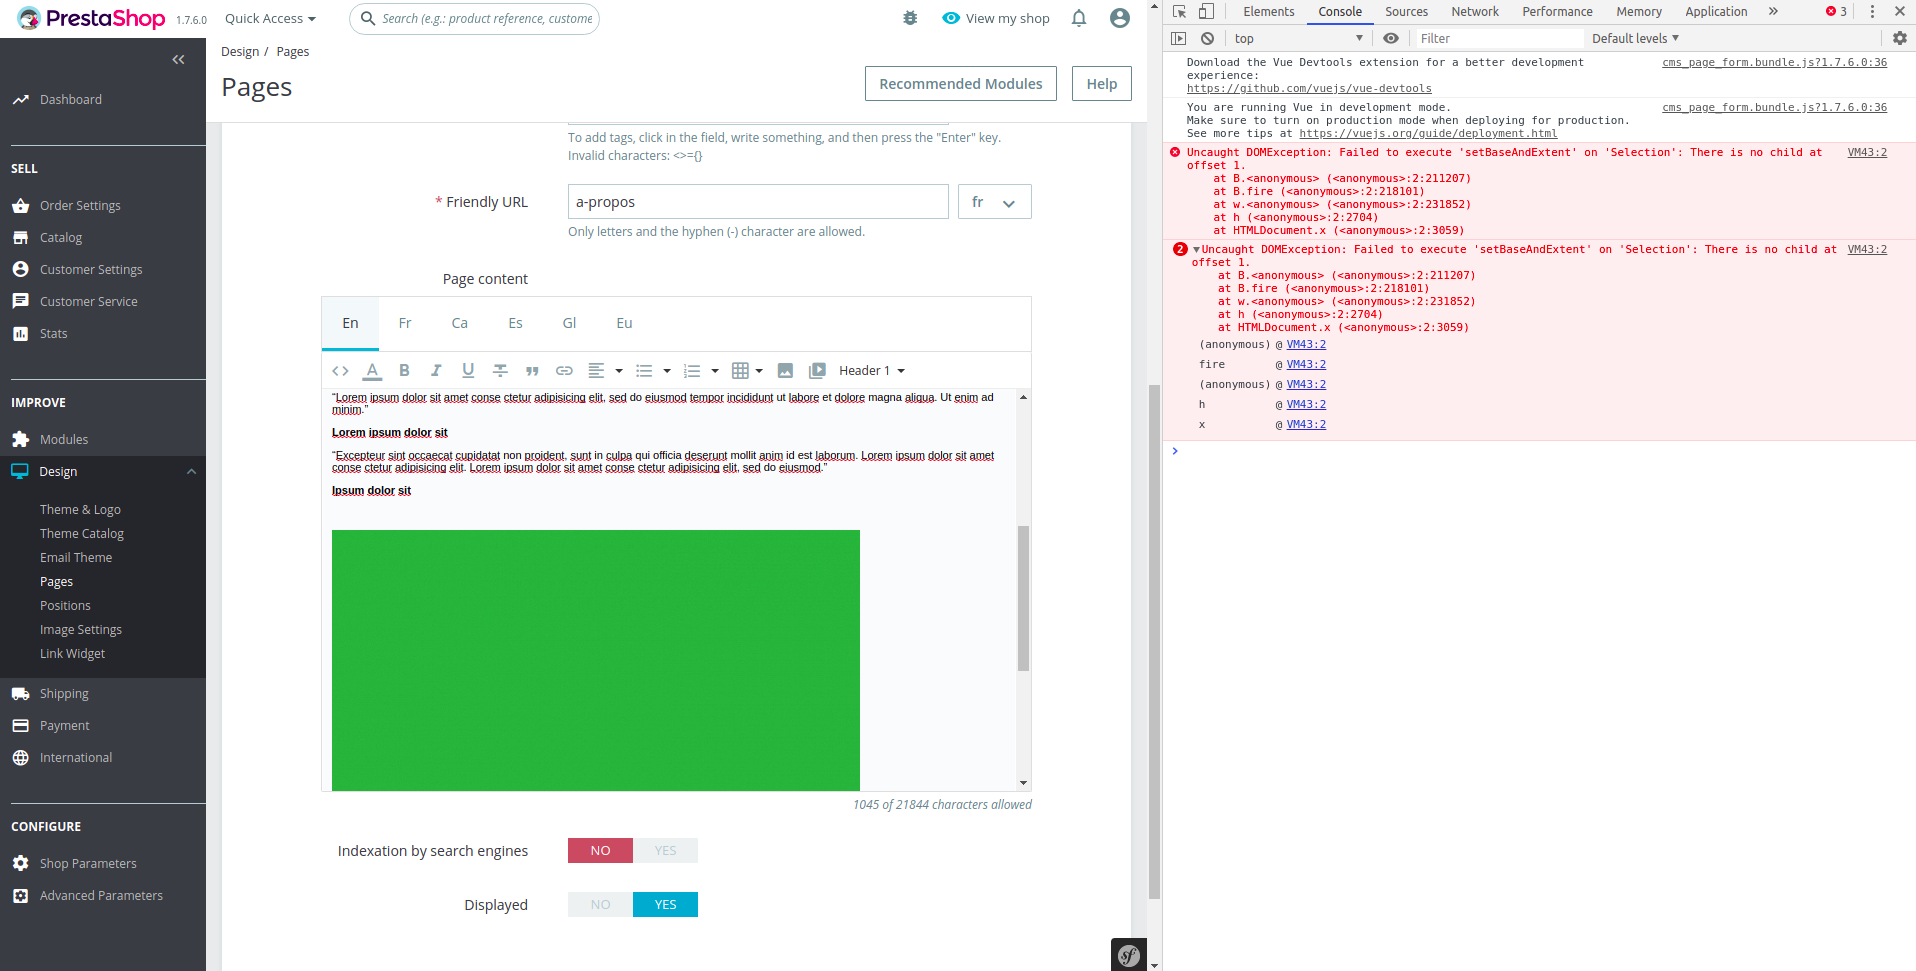
Task: Toggle underline formatting in editor
Action: 468,371
